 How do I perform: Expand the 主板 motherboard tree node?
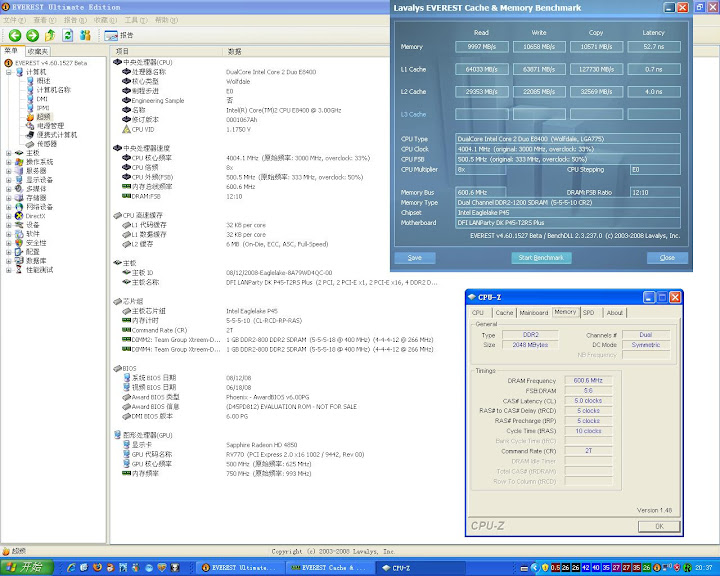point(8,152)
